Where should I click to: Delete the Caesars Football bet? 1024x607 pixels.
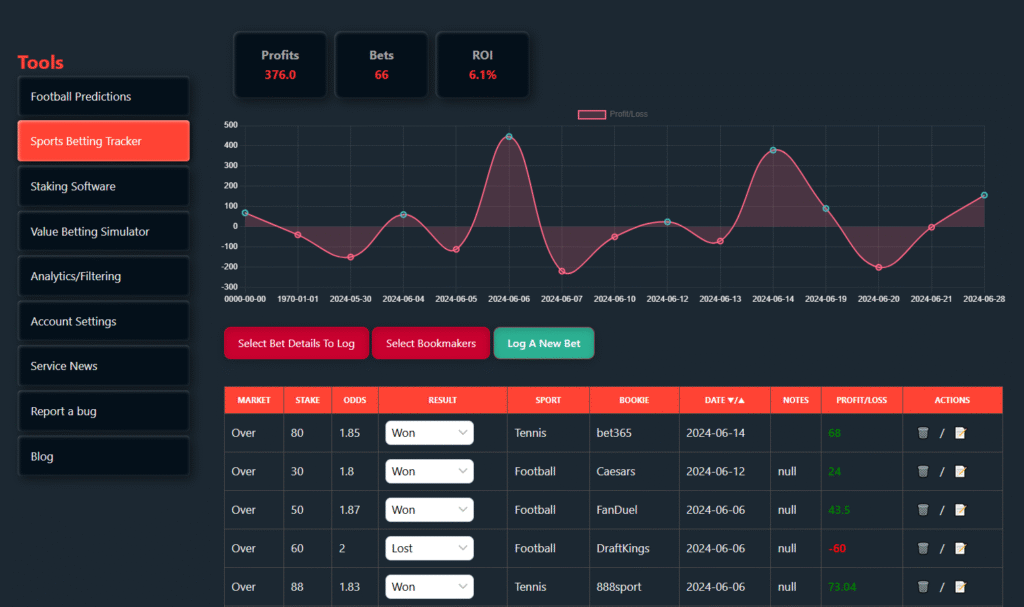[923, 471]
